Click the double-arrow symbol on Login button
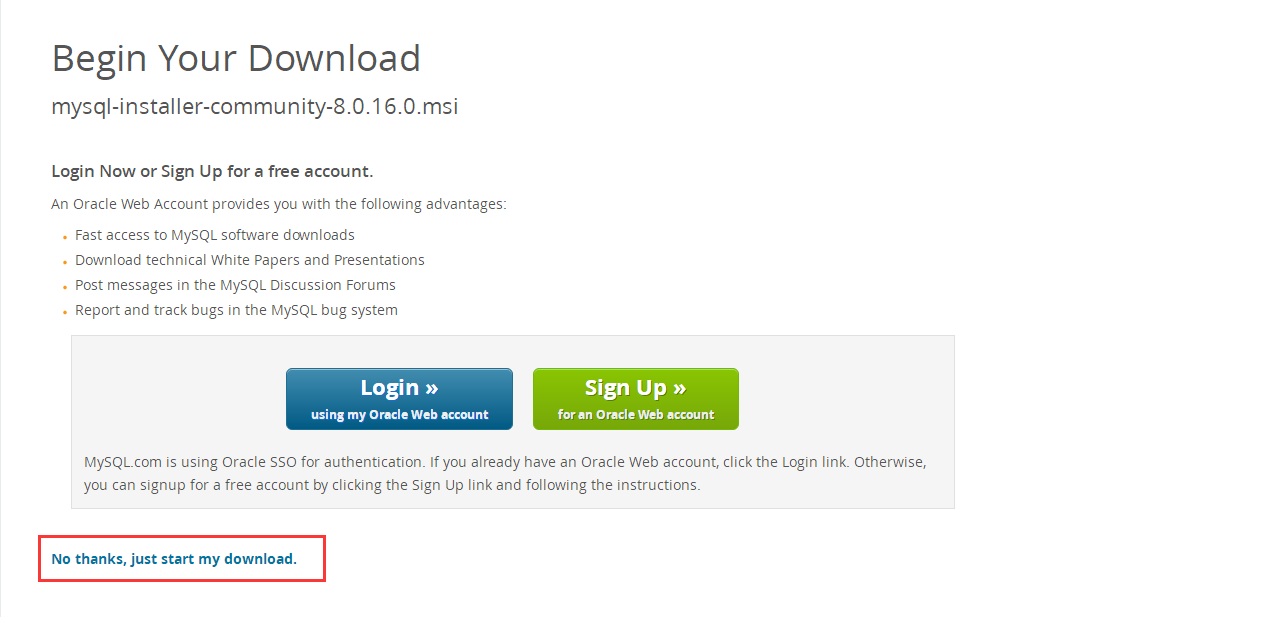The image size is (1277, 617). [431, 388]
